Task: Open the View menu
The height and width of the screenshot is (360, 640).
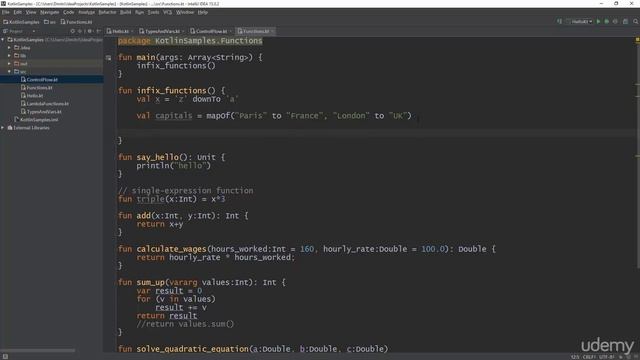Action: tap(31, 12)
